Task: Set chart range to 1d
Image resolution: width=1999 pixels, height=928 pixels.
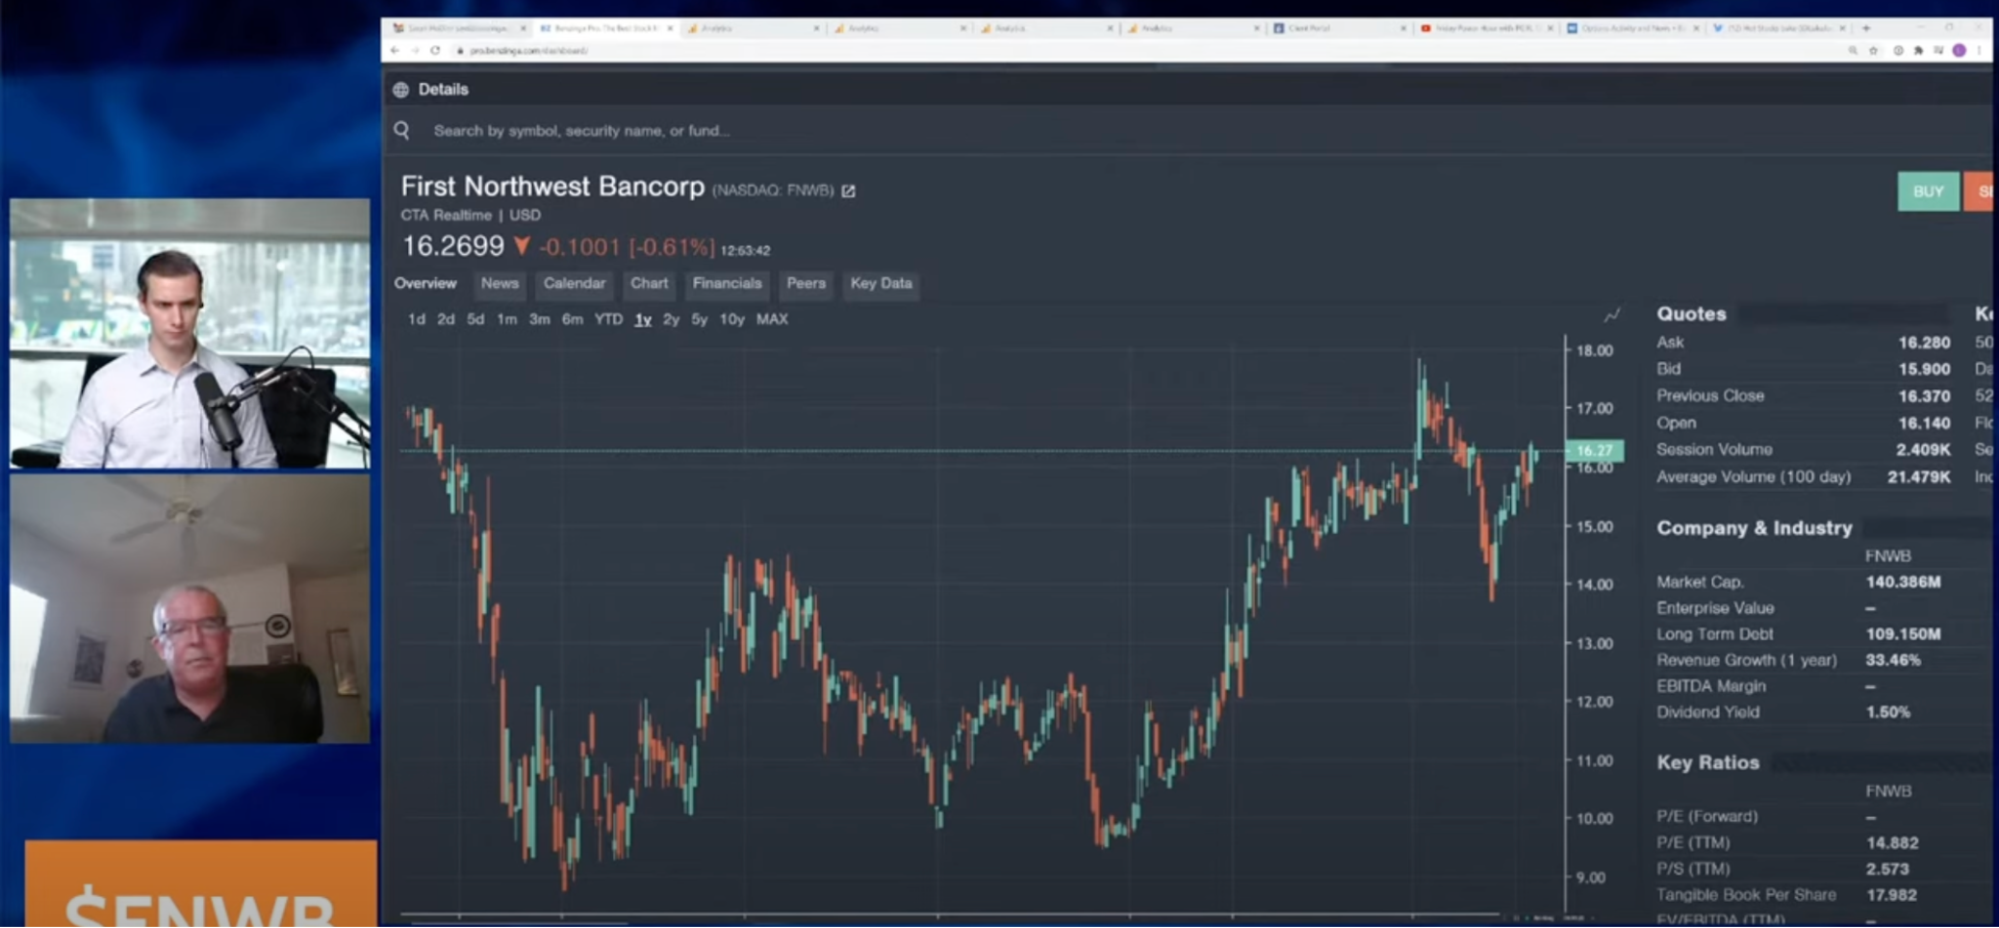Action: tap(417, 319)
